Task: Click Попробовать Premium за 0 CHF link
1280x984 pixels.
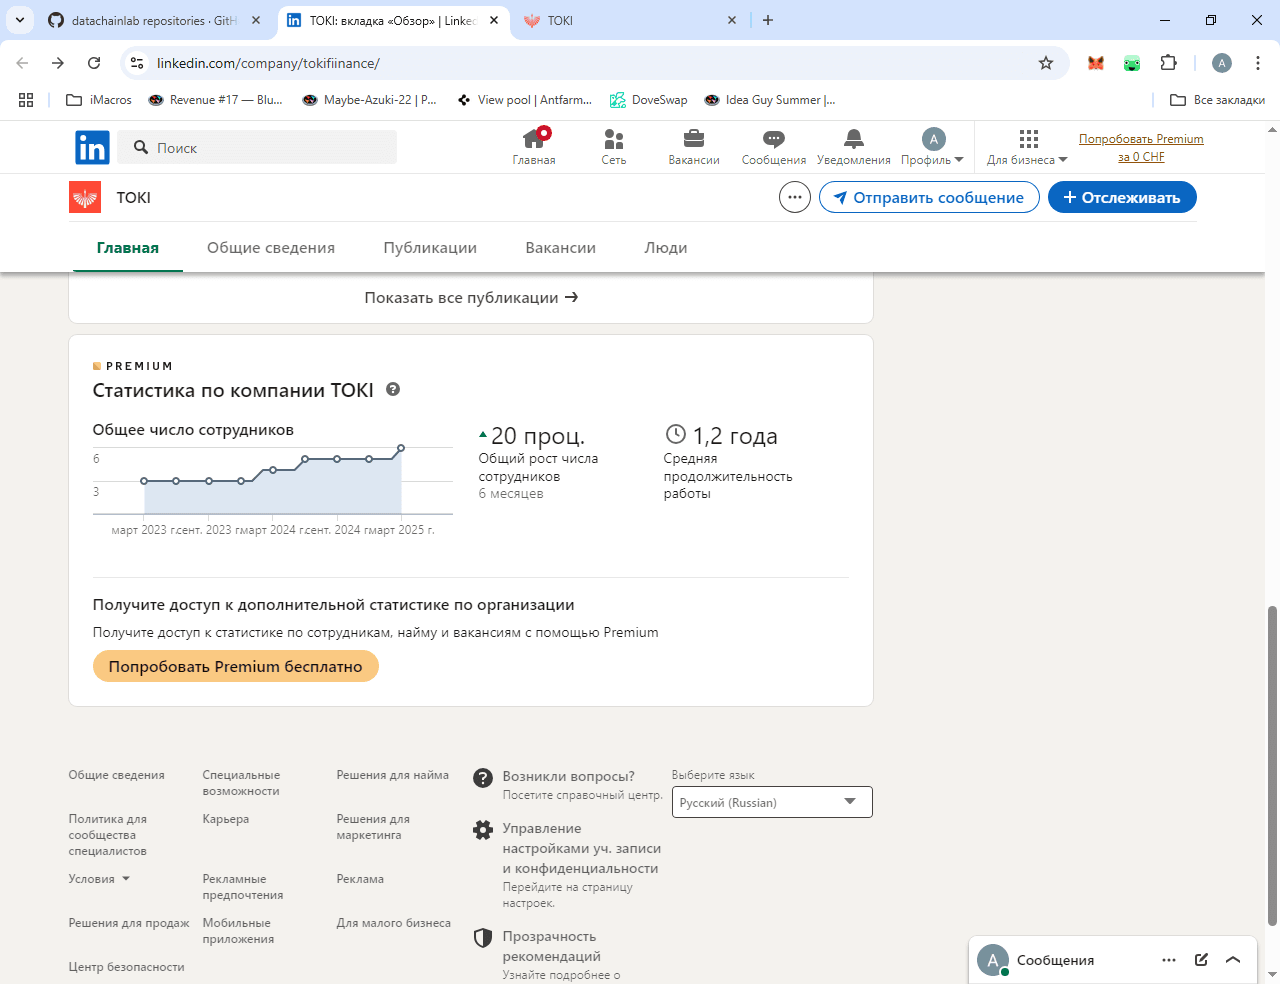Action: tap(1141, 148)
